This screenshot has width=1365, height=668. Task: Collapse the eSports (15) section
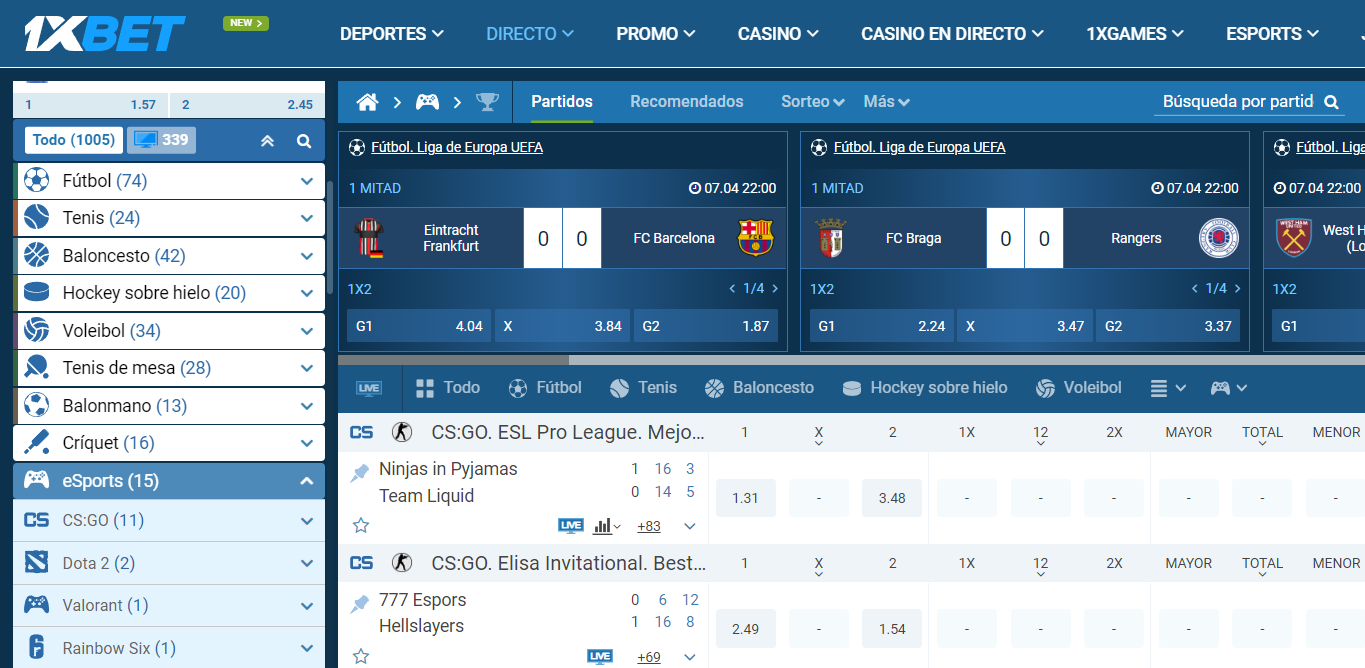point(307,481)
